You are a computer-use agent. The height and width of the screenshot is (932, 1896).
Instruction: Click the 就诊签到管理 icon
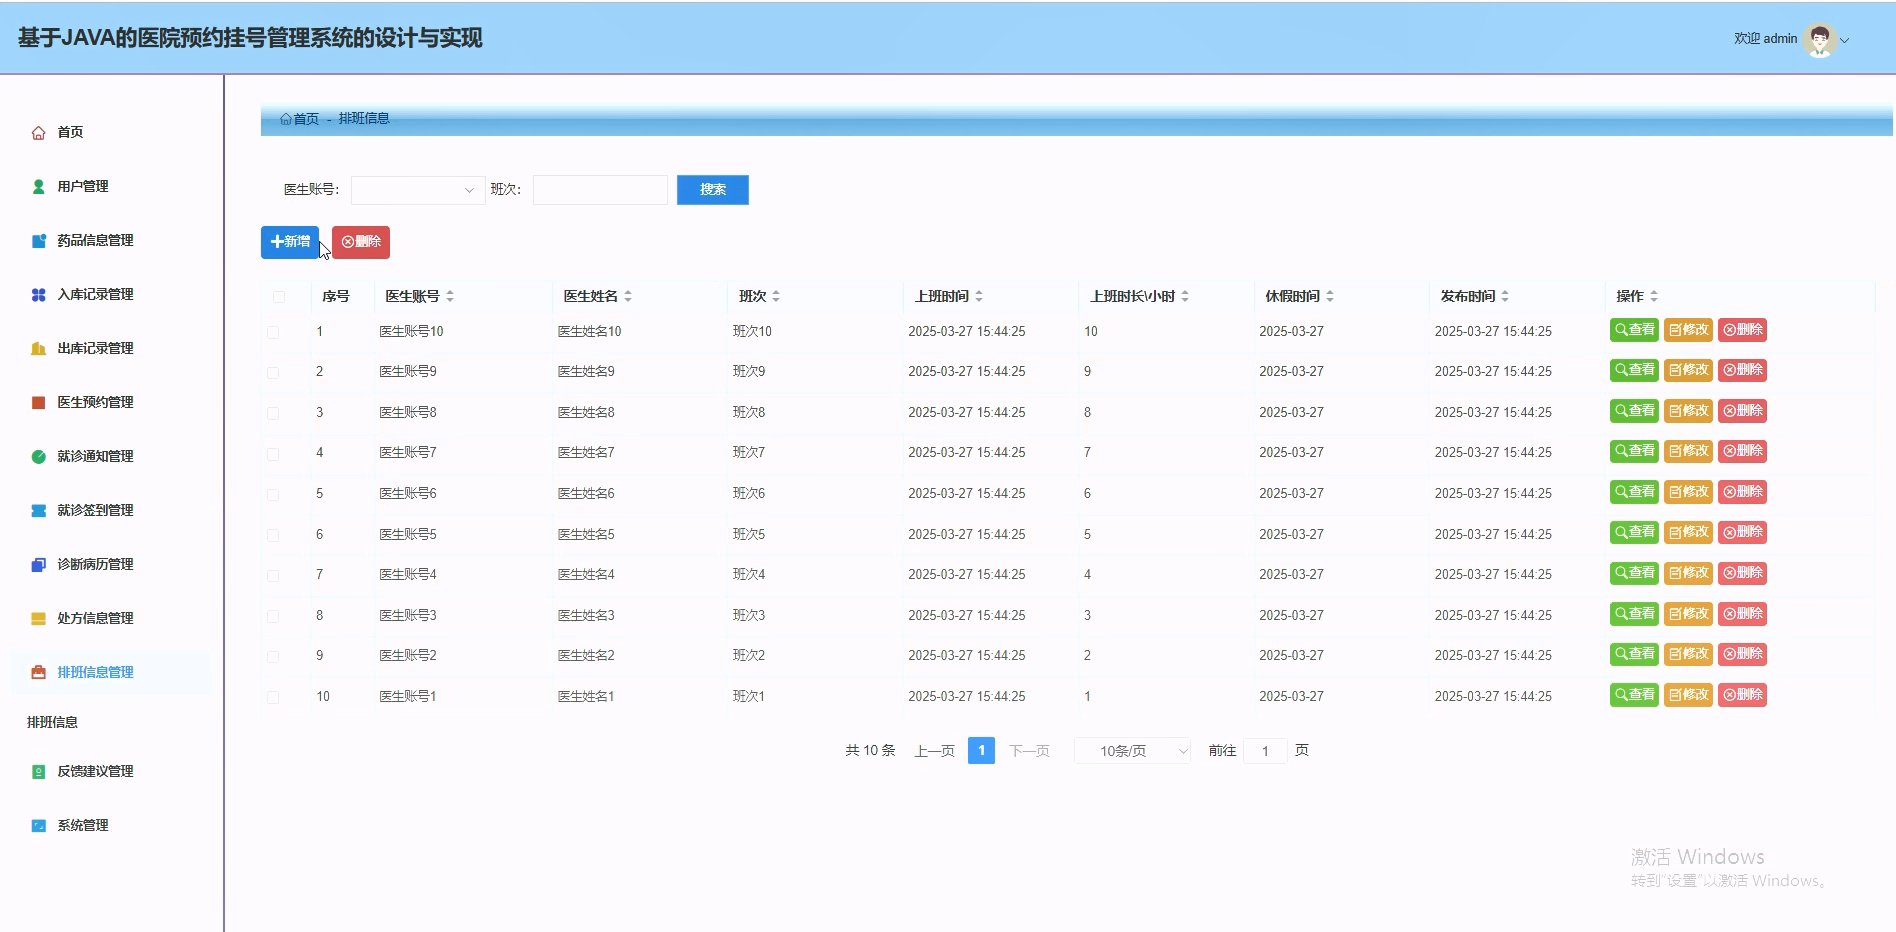tap(38, 510)
